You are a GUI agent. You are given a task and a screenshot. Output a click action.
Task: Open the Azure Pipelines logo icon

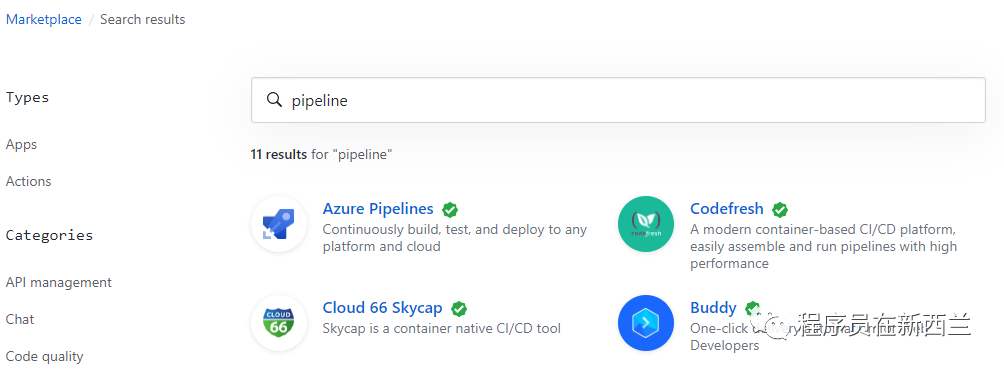pos(279,224)
